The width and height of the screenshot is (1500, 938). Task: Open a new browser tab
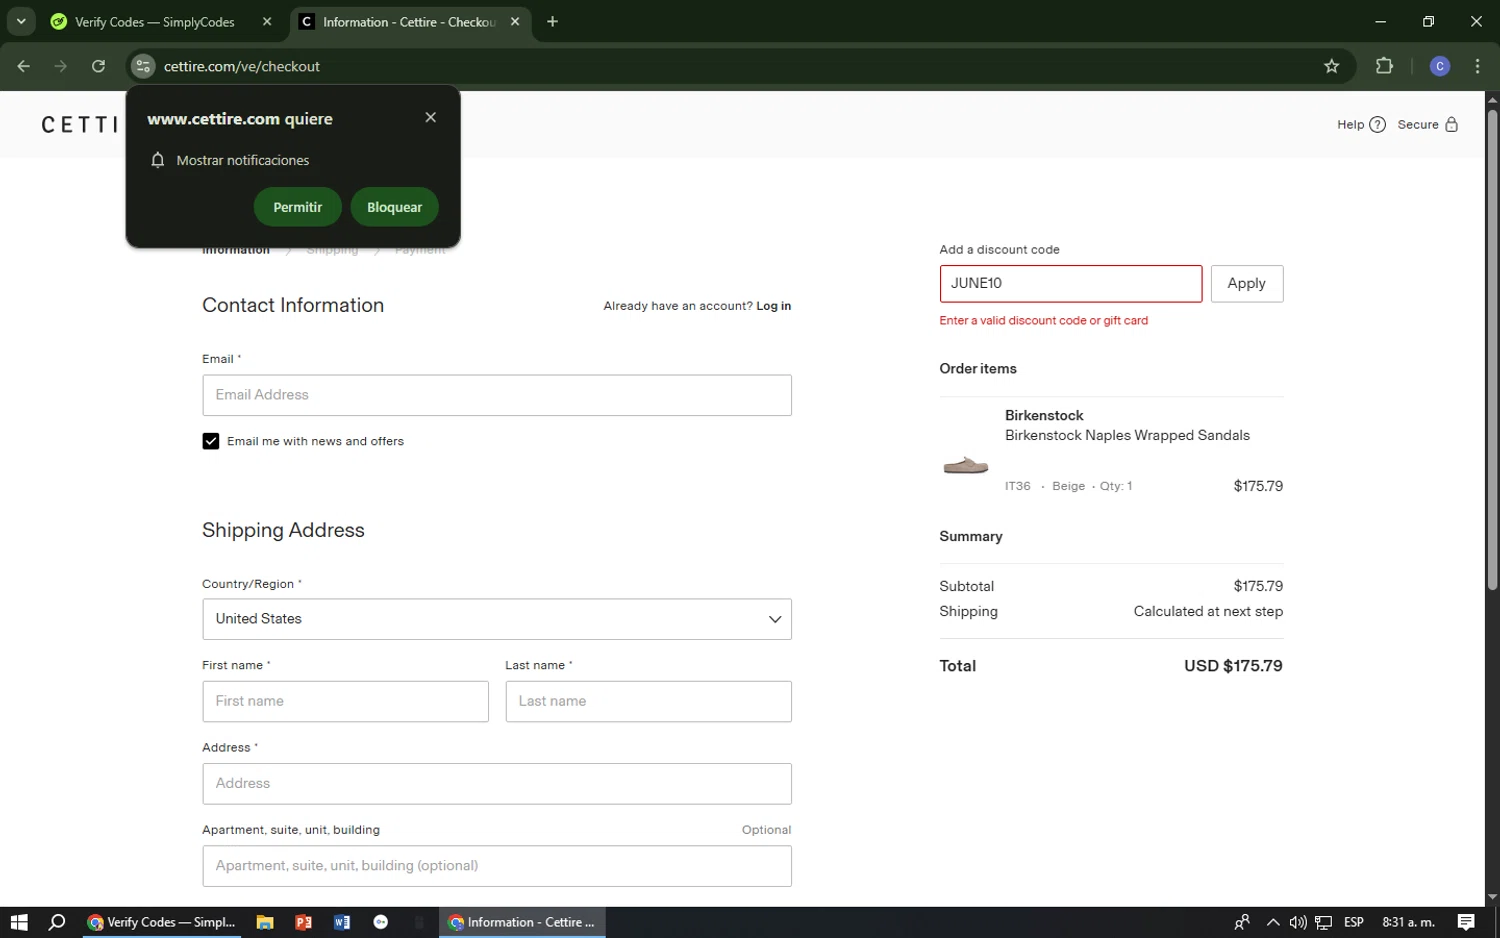click(552, 21)
